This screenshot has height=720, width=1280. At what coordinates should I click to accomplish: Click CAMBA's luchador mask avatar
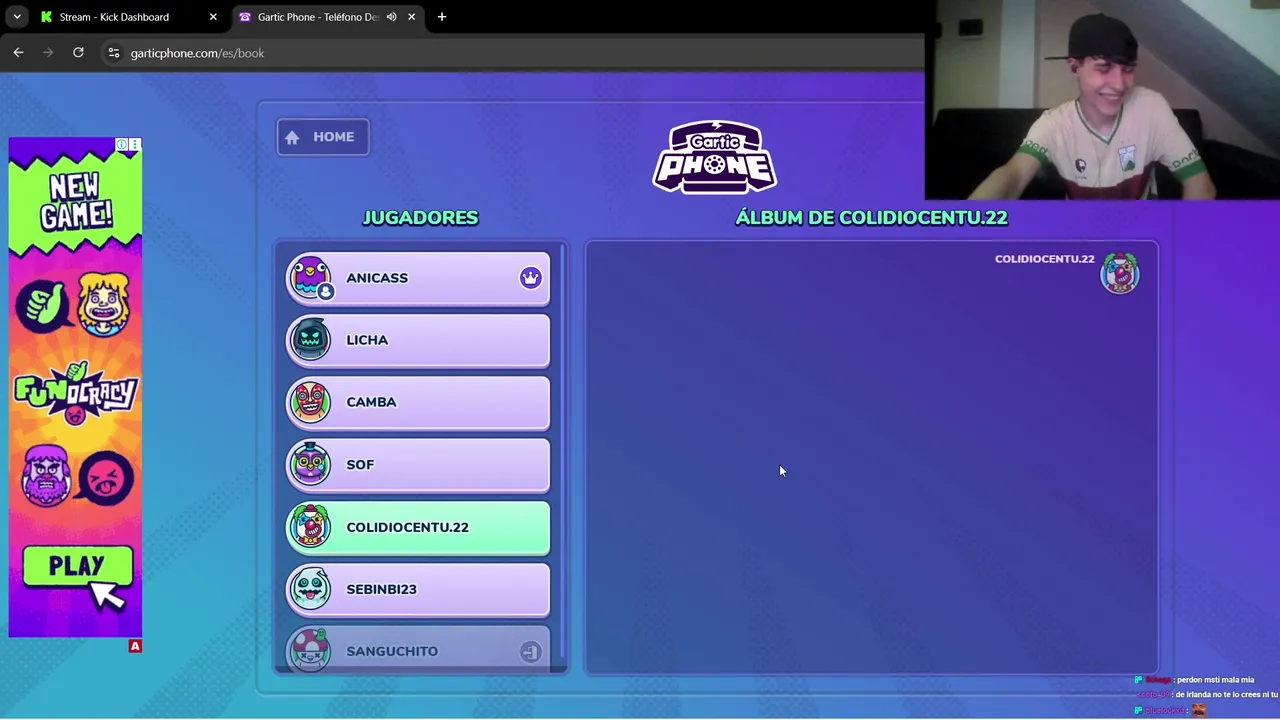coord(310,402)
